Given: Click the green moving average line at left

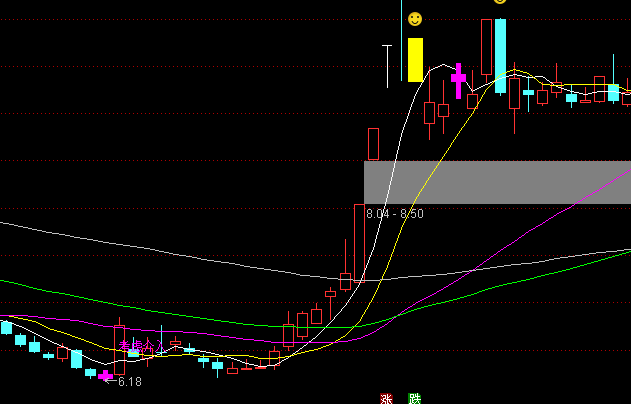Looking at the screenshot, I should tap(30, 287).
